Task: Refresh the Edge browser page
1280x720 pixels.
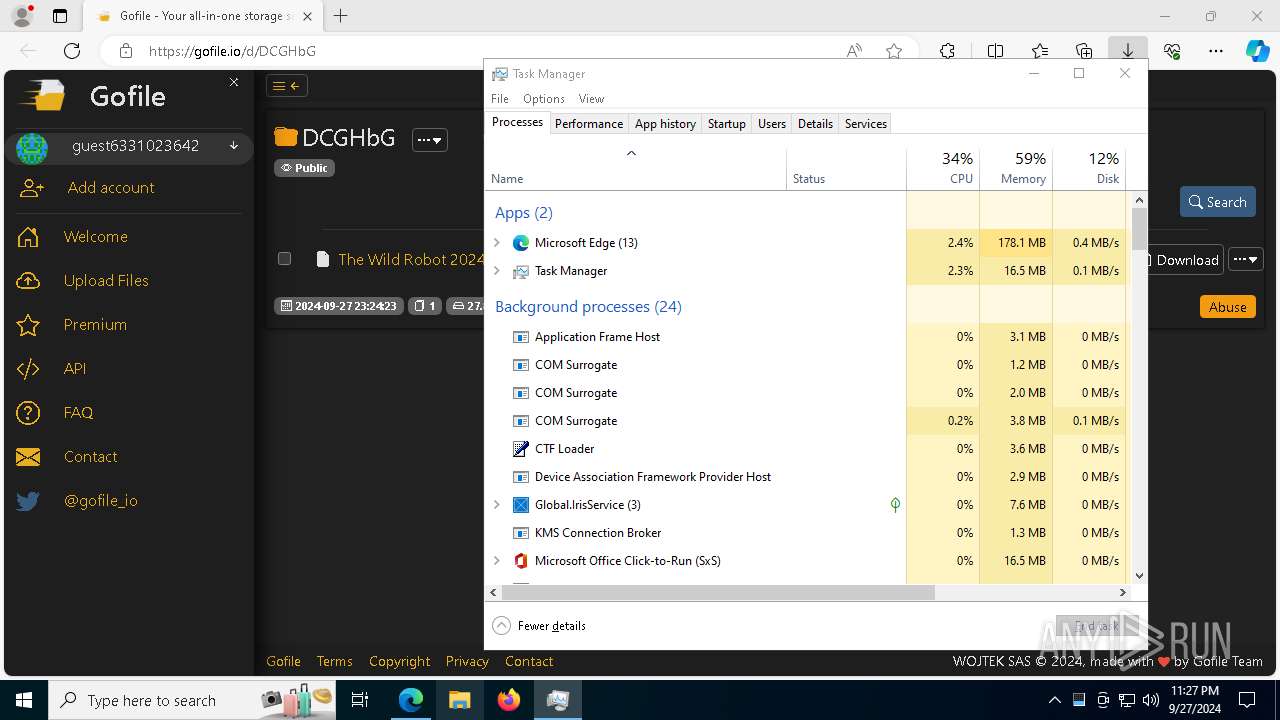Action: 72,51
